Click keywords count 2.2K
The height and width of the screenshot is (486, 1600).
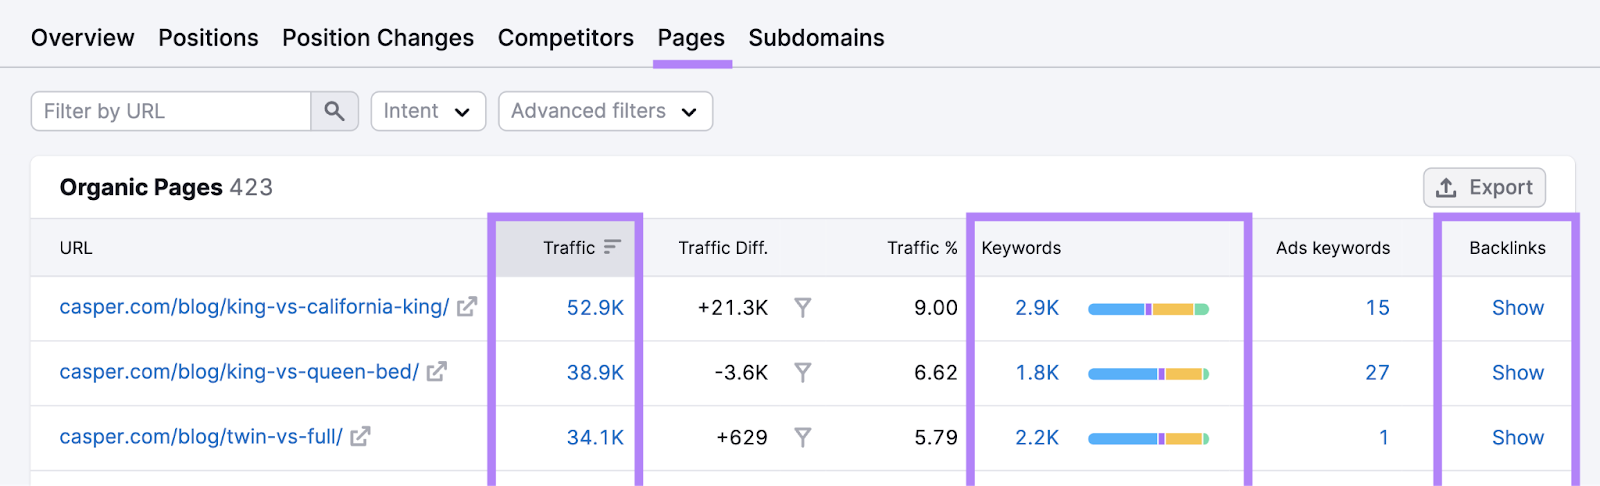click(1037, 438)
